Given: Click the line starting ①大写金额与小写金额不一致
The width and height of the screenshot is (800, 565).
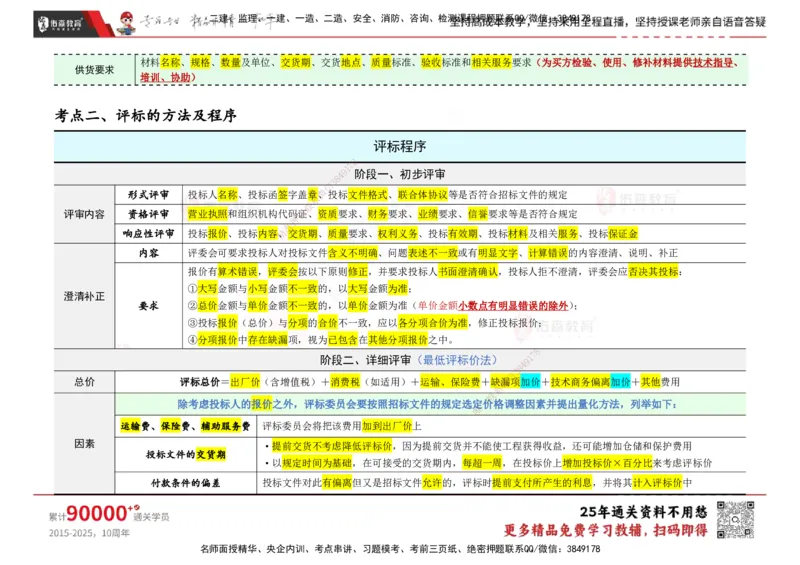Looking at the screenshot, I should click(299, 288).
